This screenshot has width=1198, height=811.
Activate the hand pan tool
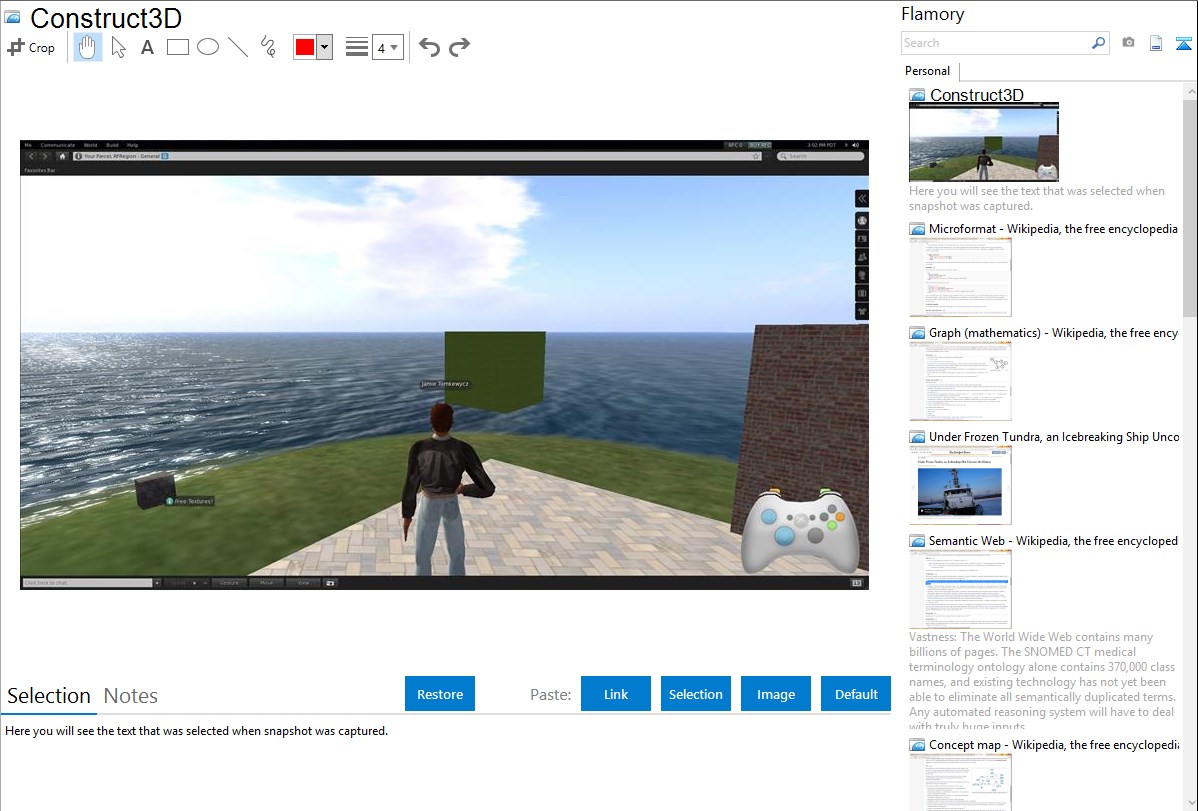(x=88, y=47)
